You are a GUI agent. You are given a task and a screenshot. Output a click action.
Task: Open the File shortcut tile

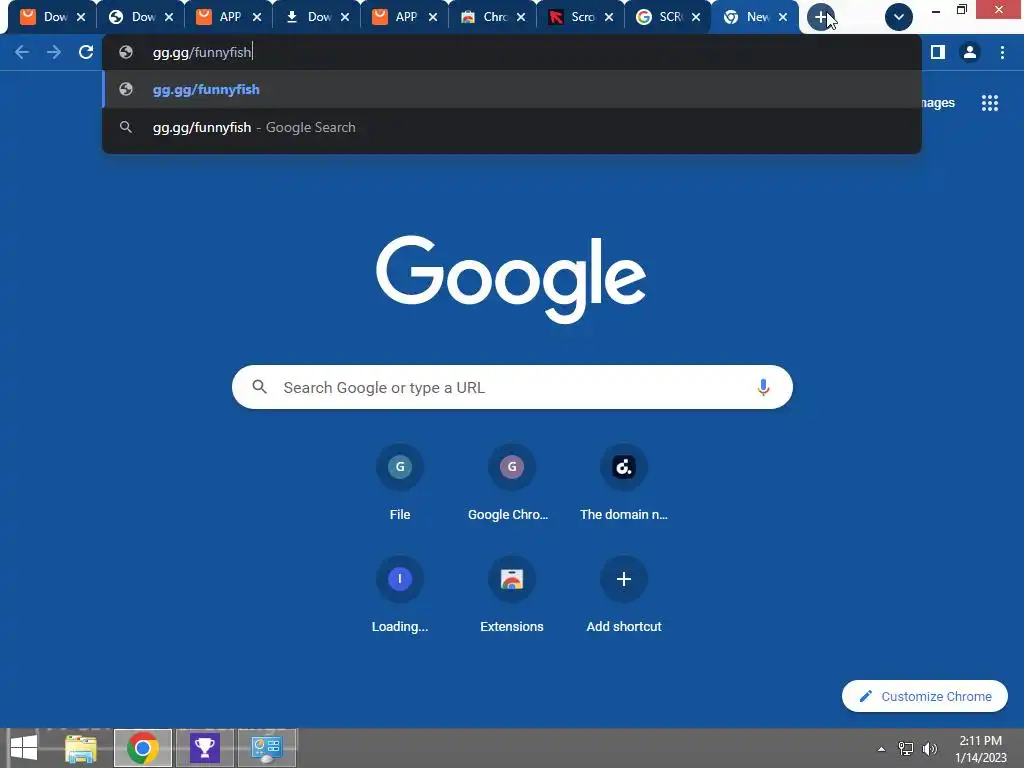coord(400,483)
